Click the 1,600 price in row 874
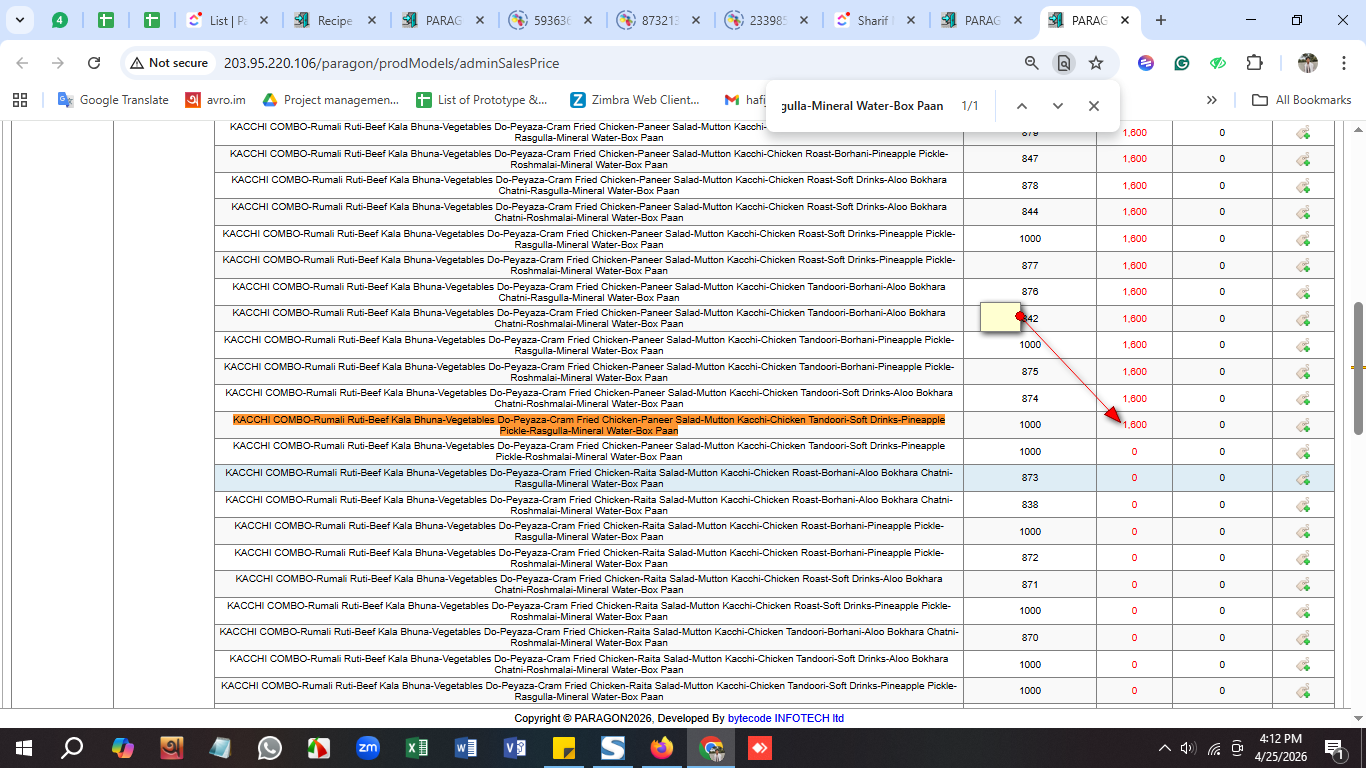Viewport: 1366px width, 768px height. (1134, 399)
